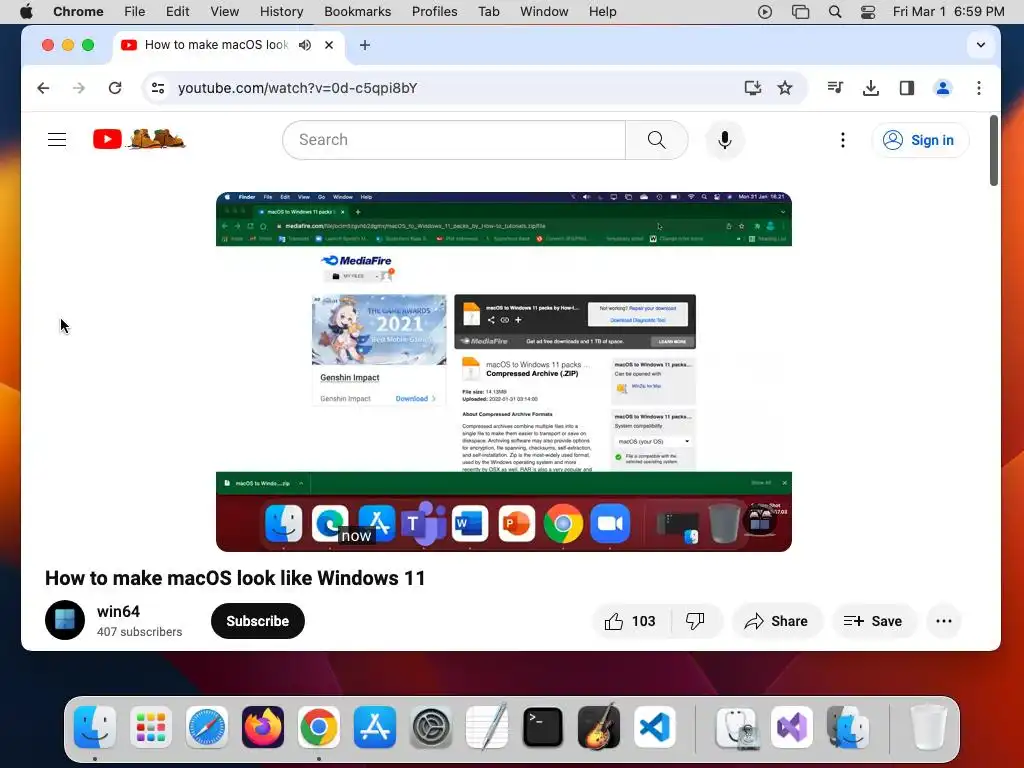The image size is (1024, 768).
Task: Open the Help menu
Action: pyautogui.click(x=602, y=12)
